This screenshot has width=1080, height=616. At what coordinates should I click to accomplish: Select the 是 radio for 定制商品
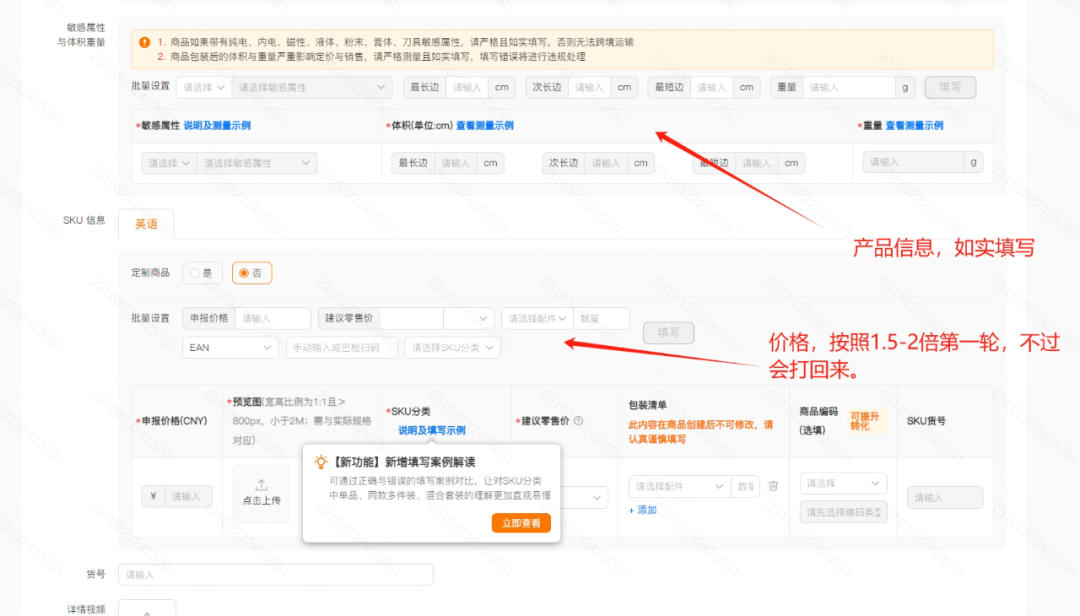193,272
